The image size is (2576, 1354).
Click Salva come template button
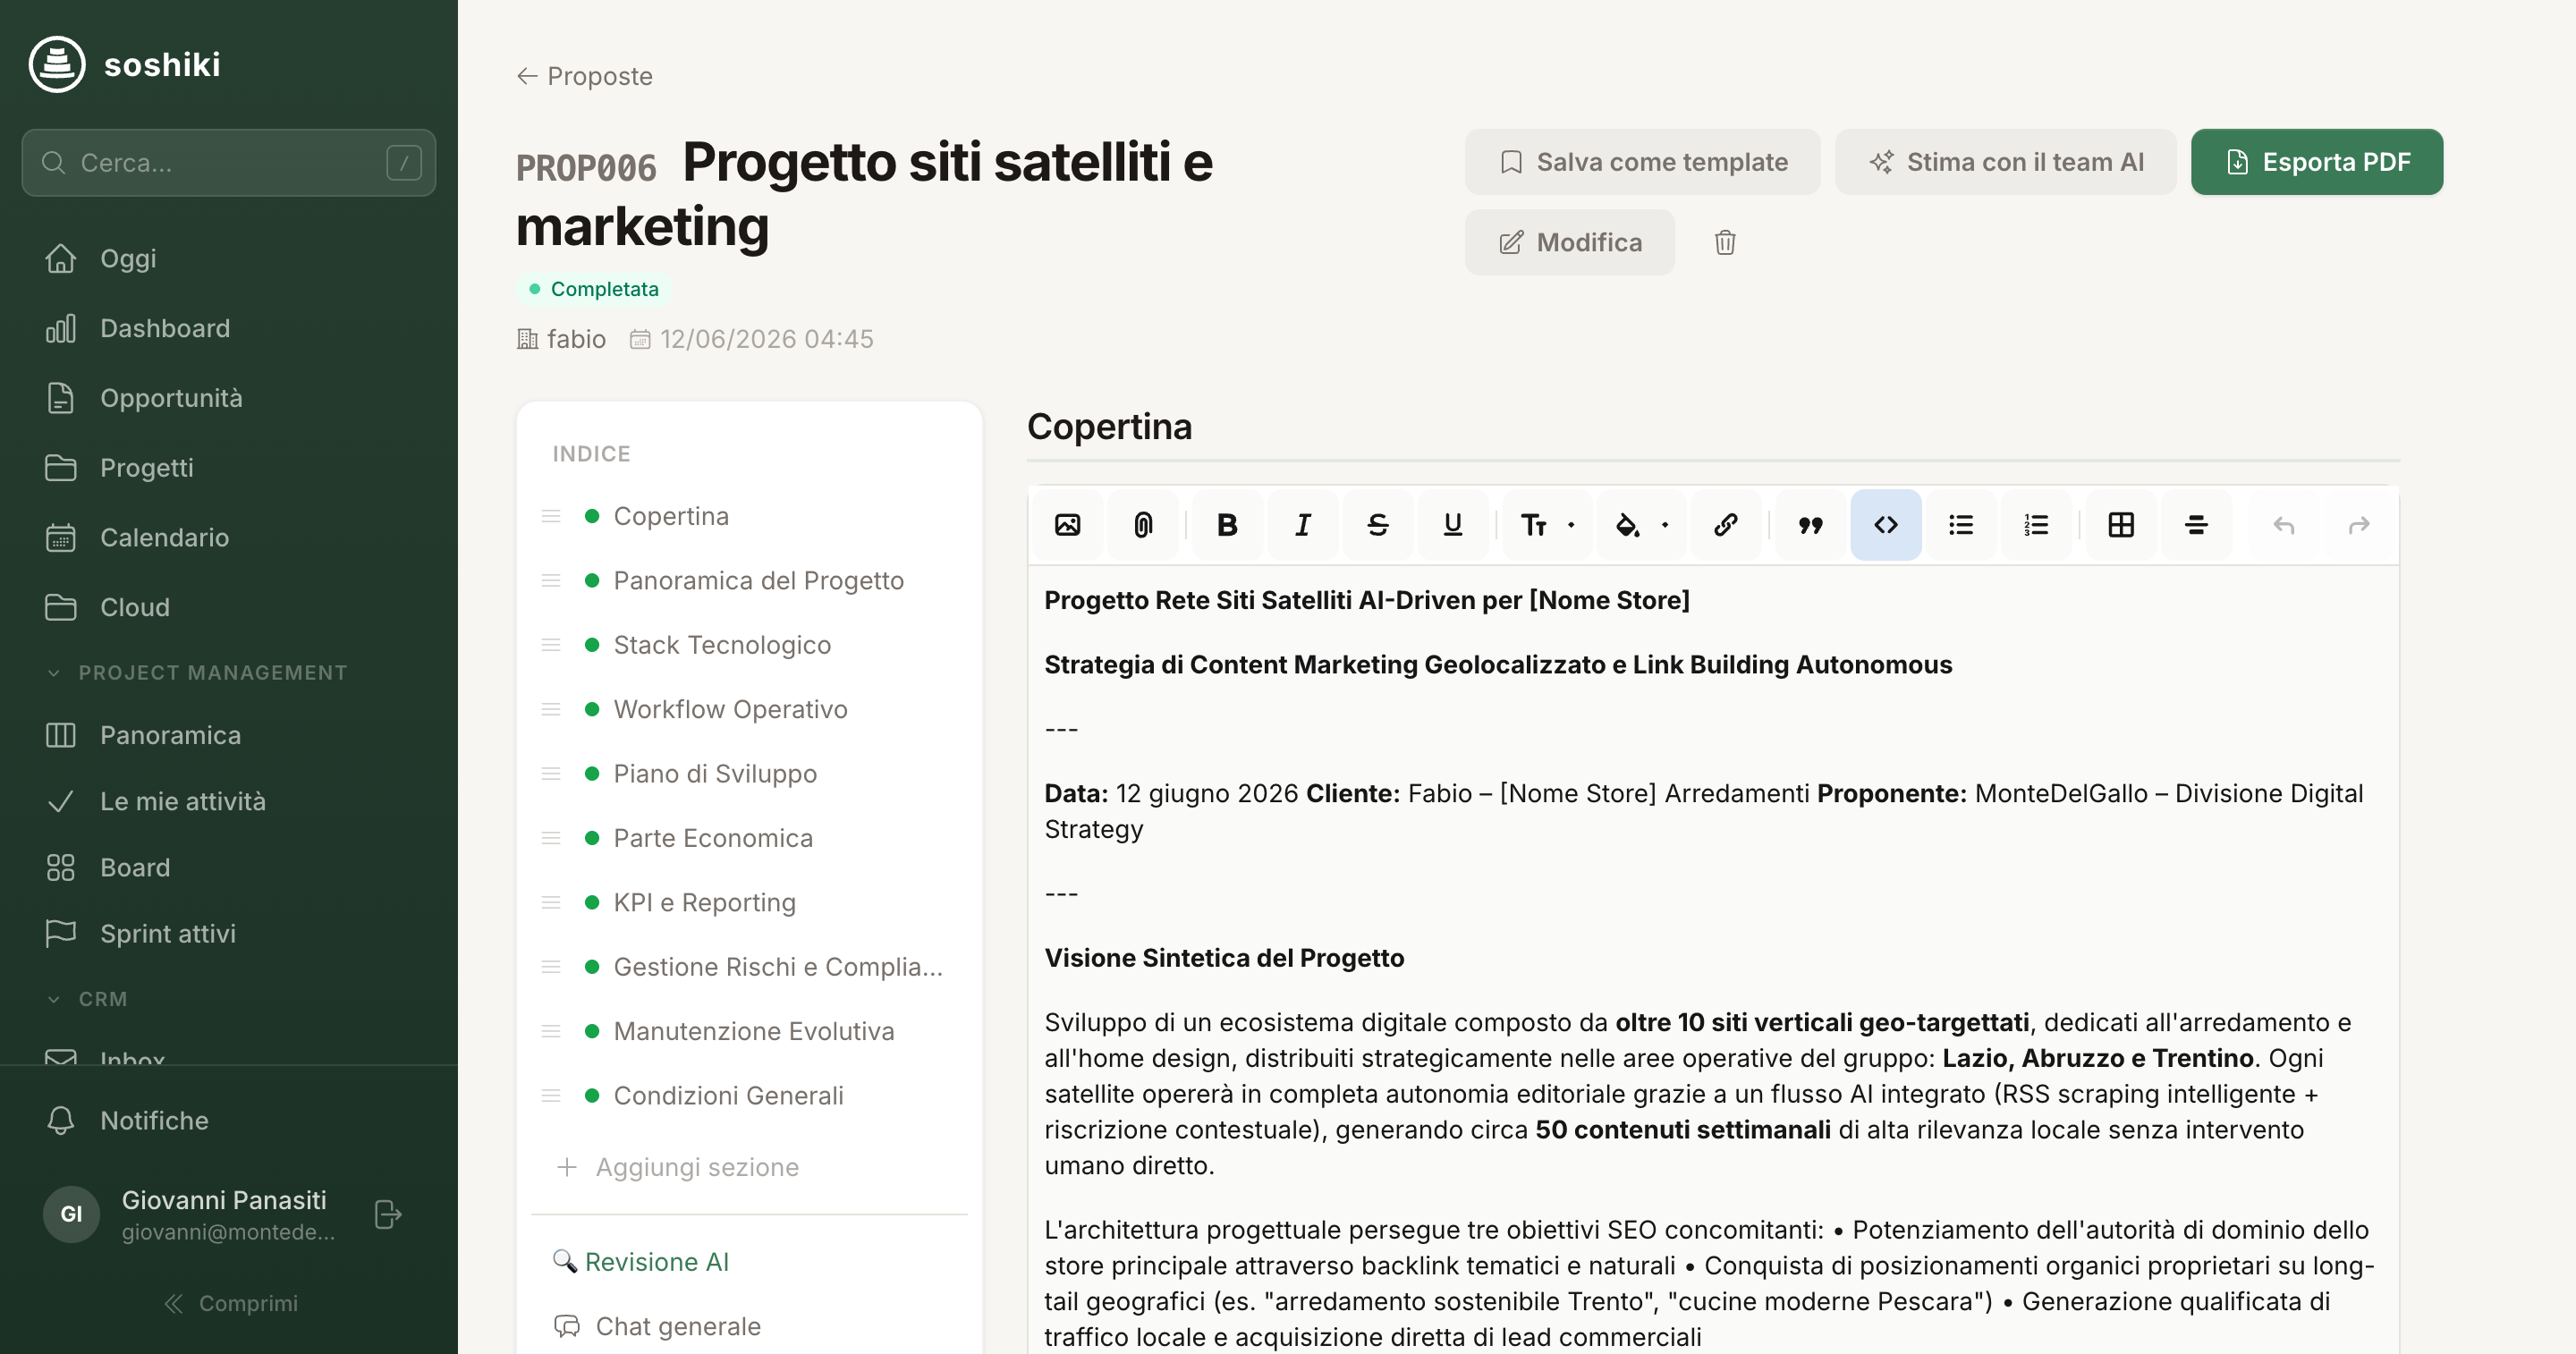1642,162
